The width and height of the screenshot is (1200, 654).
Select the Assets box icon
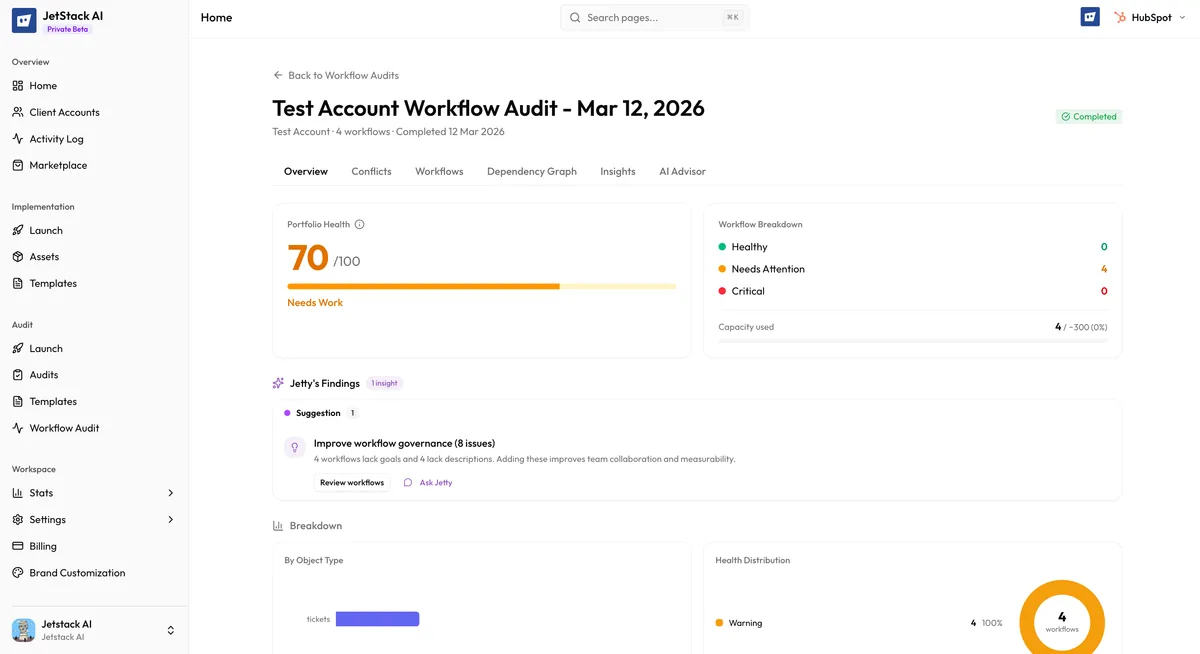(20, 256)
